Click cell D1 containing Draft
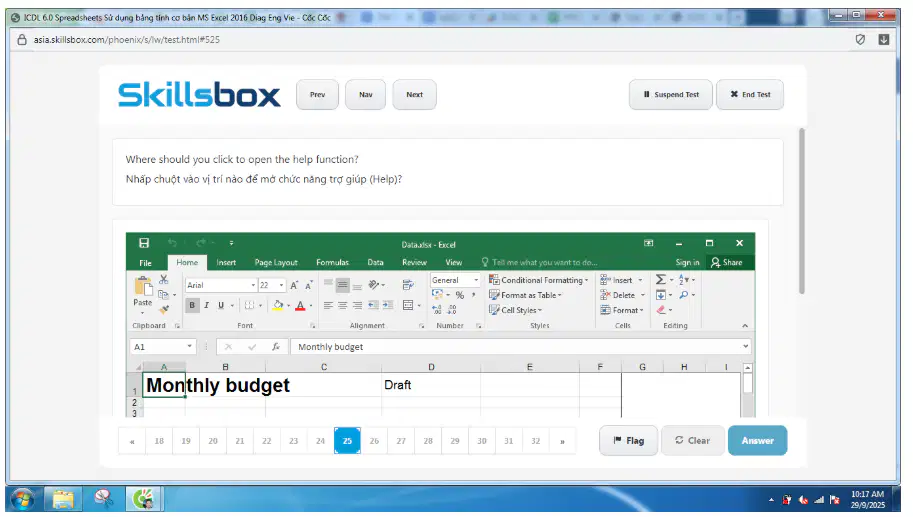Image resolution: width=913 pixels, height=517 pixels. (431, 385)
